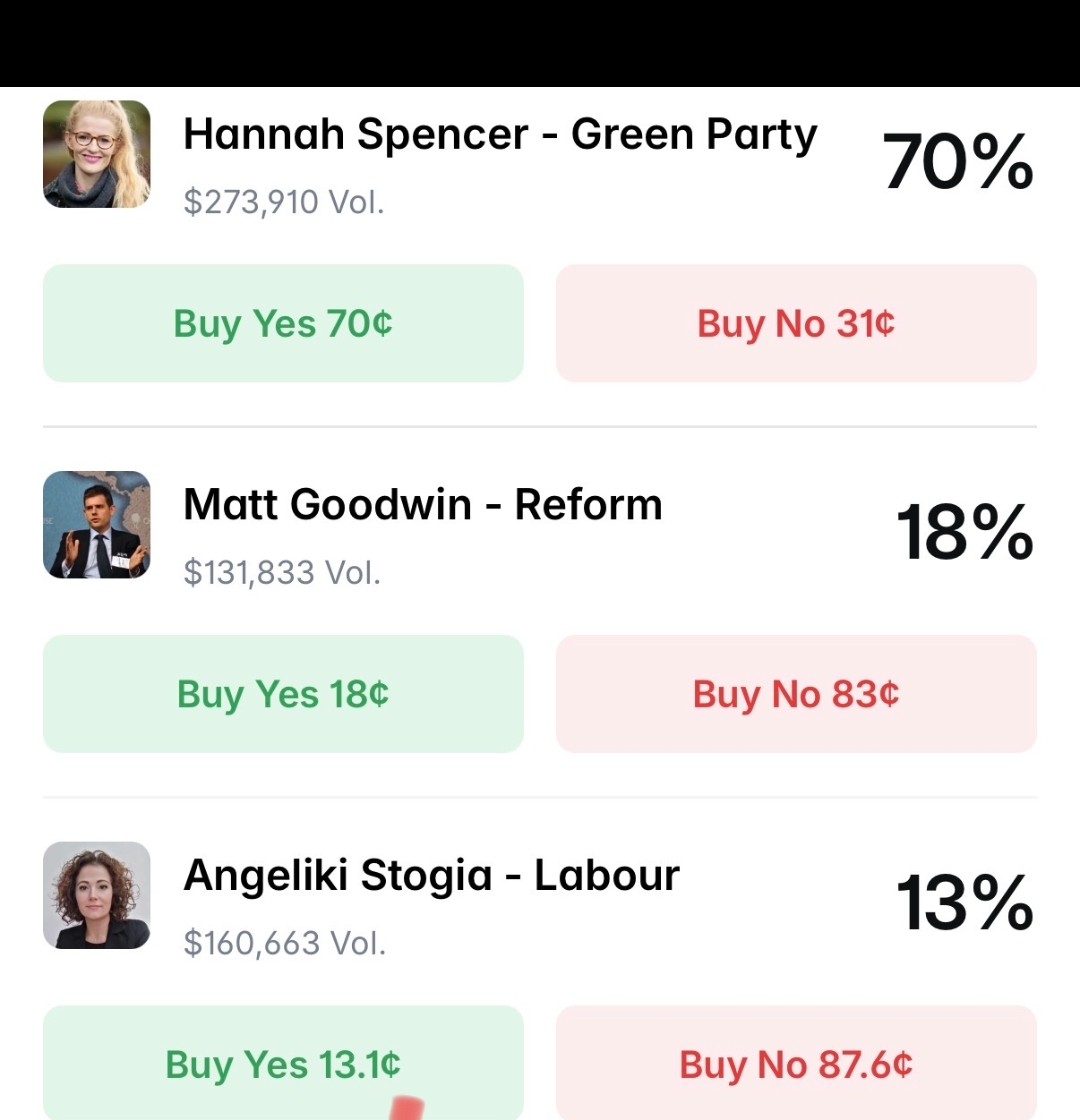The image size is (1080, 1120).
Task: Tap the profile photo beside Matt Goodwin
Action: (97, 525)
